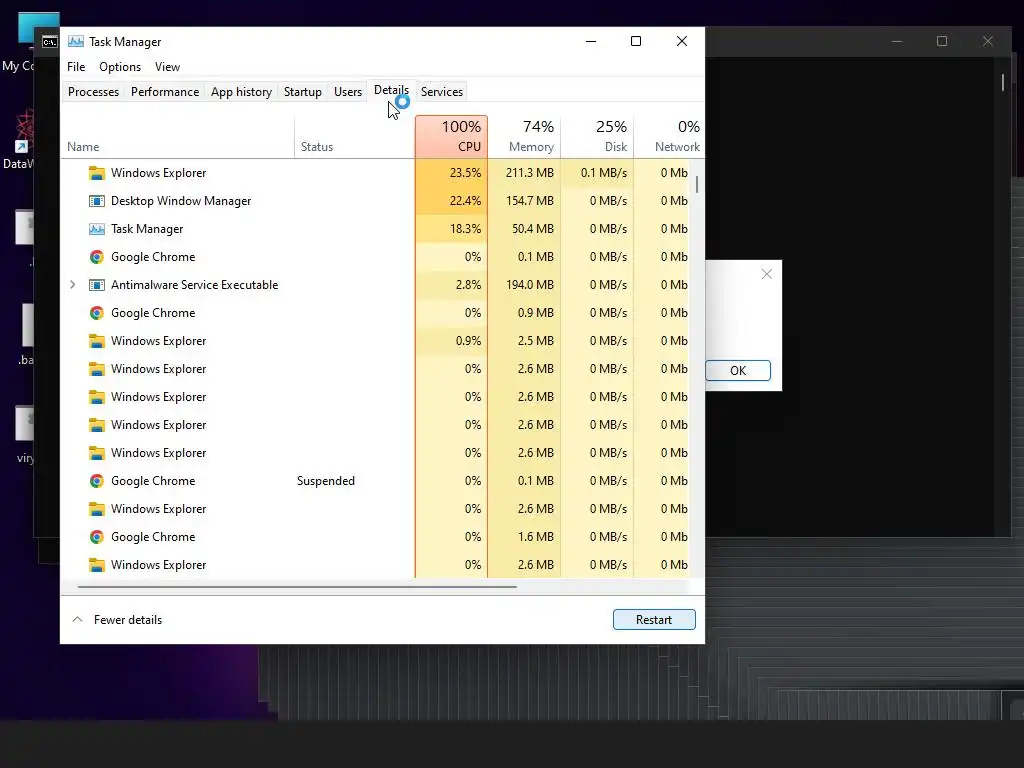Click the 194.0 MB memory value
This screenshot has width=1024, height=768.
(530, 285)
